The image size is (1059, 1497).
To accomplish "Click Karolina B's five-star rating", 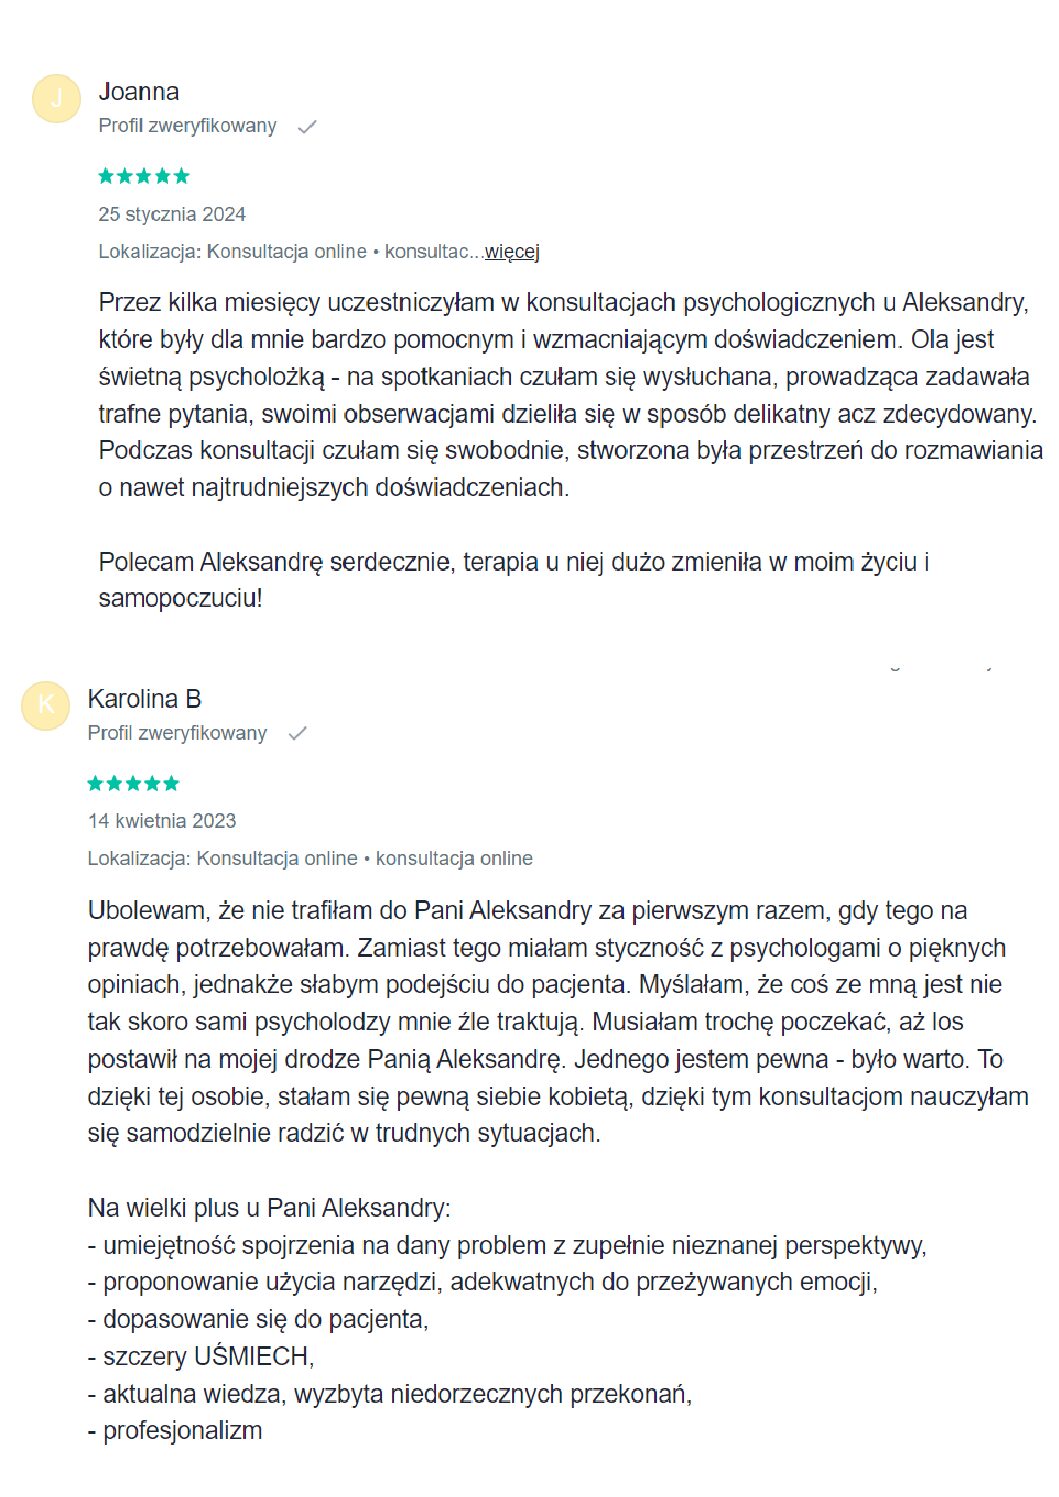I will click(133, 784).
